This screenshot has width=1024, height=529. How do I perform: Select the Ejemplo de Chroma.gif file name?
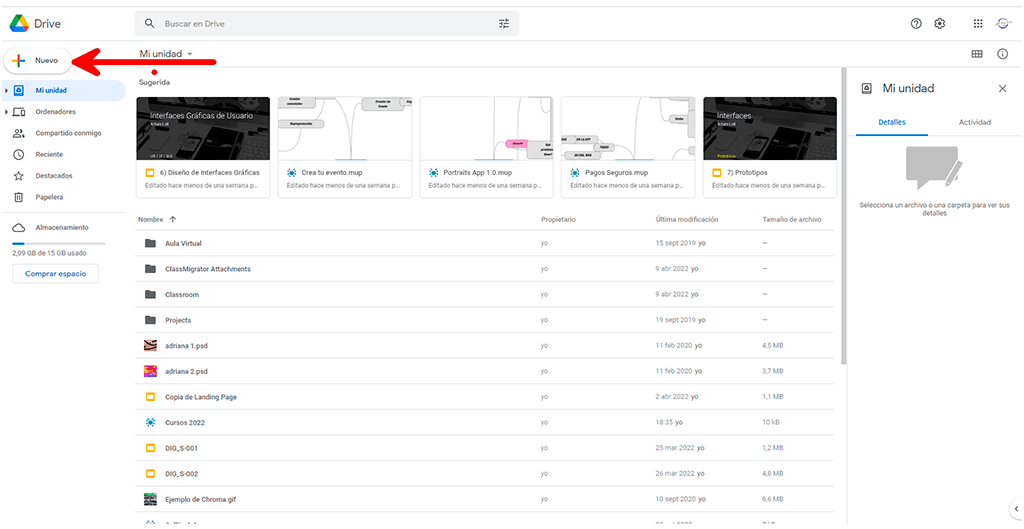(200, 500)
